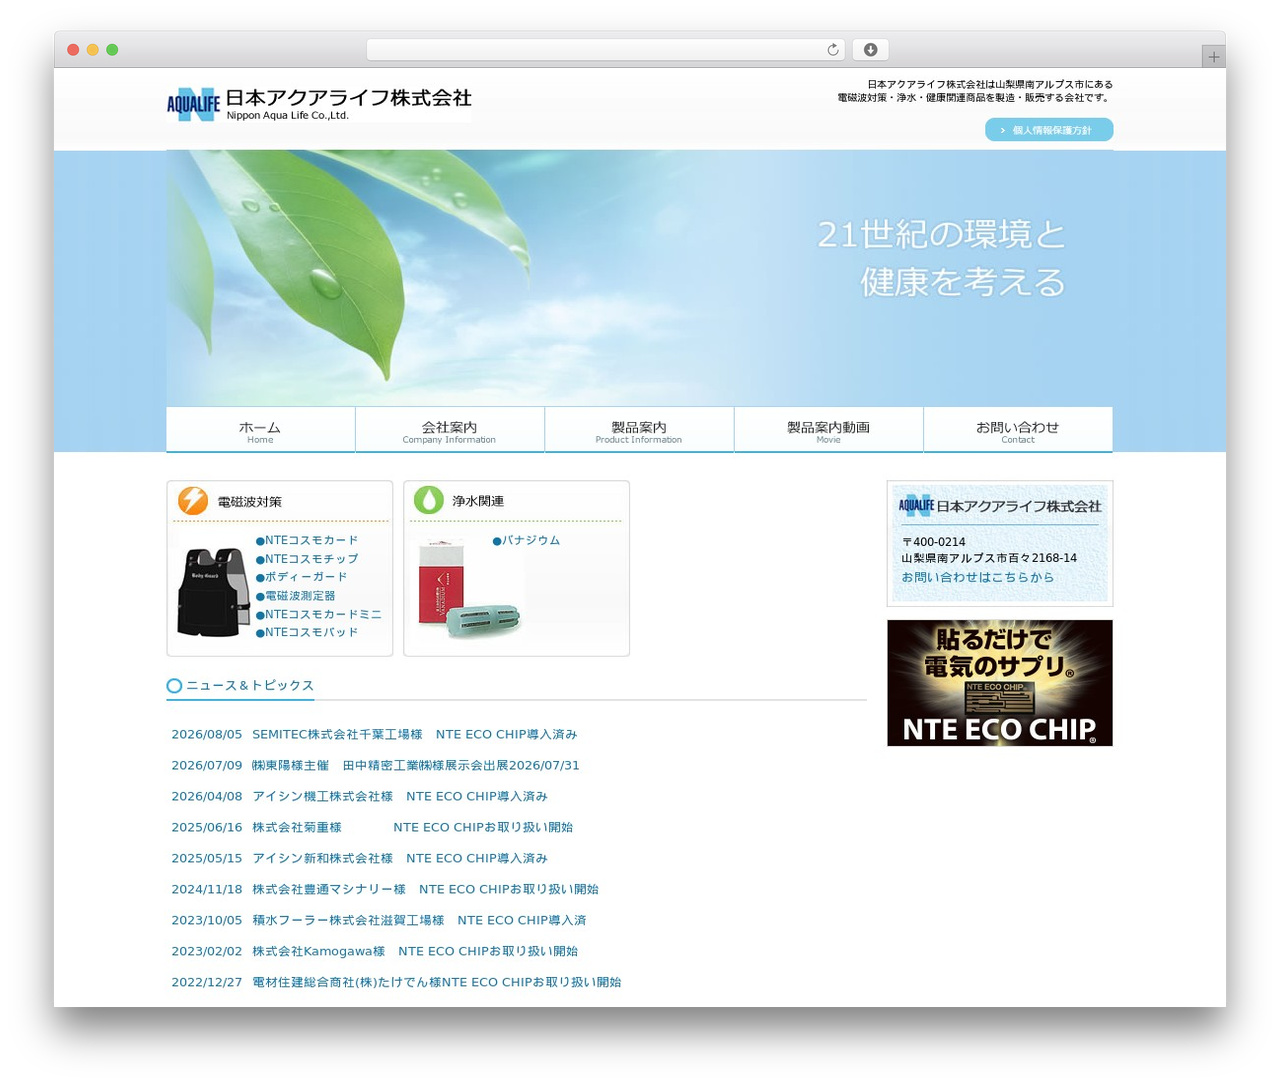The width and height of the screenshot is (1280, 1084).
Task: Click the browser reload icon
Action: click(x=832, y=50)
